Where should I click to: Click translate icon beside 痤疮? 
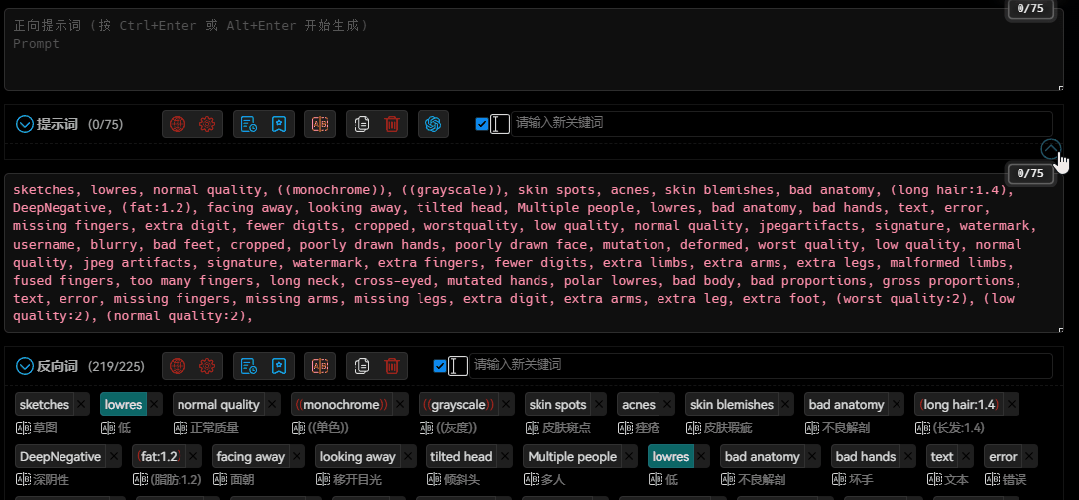click(625, 428)
